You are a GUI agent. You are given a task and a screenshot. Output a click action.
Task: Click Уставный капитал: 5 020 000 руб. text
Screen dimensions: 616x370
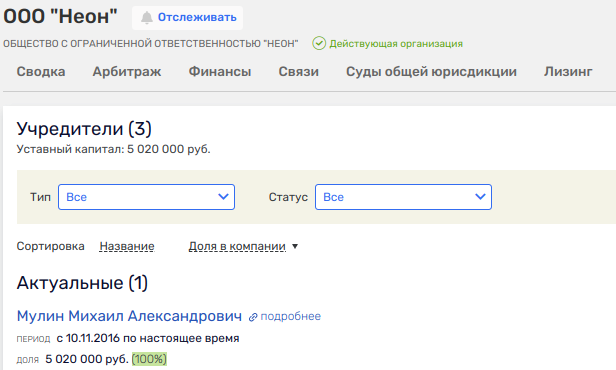click(x=114, y=149)
